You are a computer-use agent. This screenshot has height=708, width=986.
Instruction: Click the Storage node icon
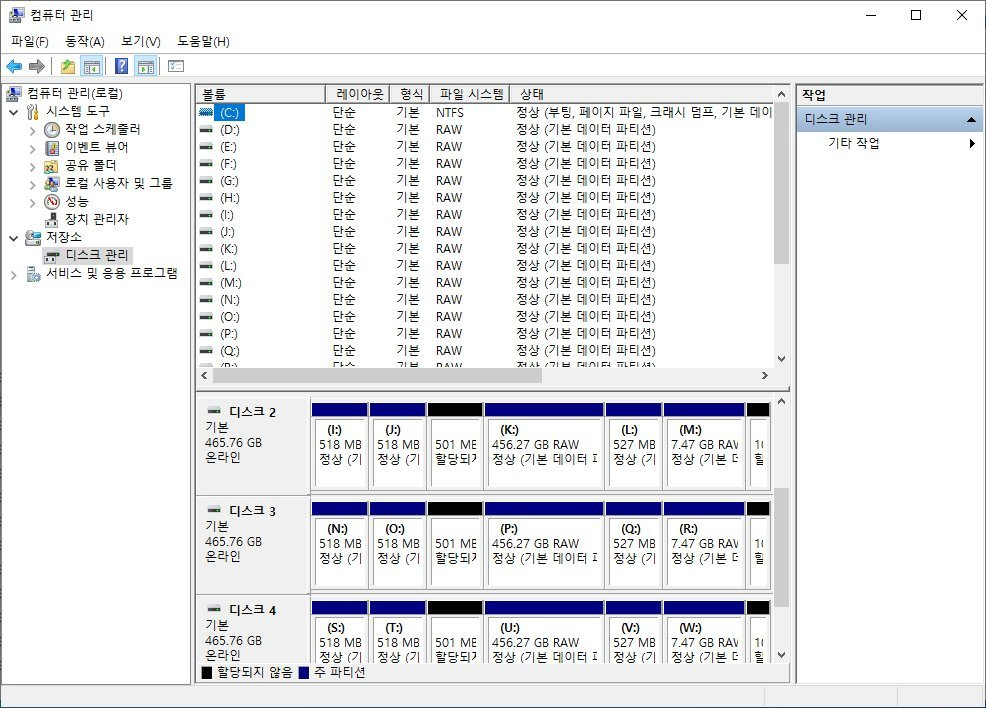coord(33,238)
